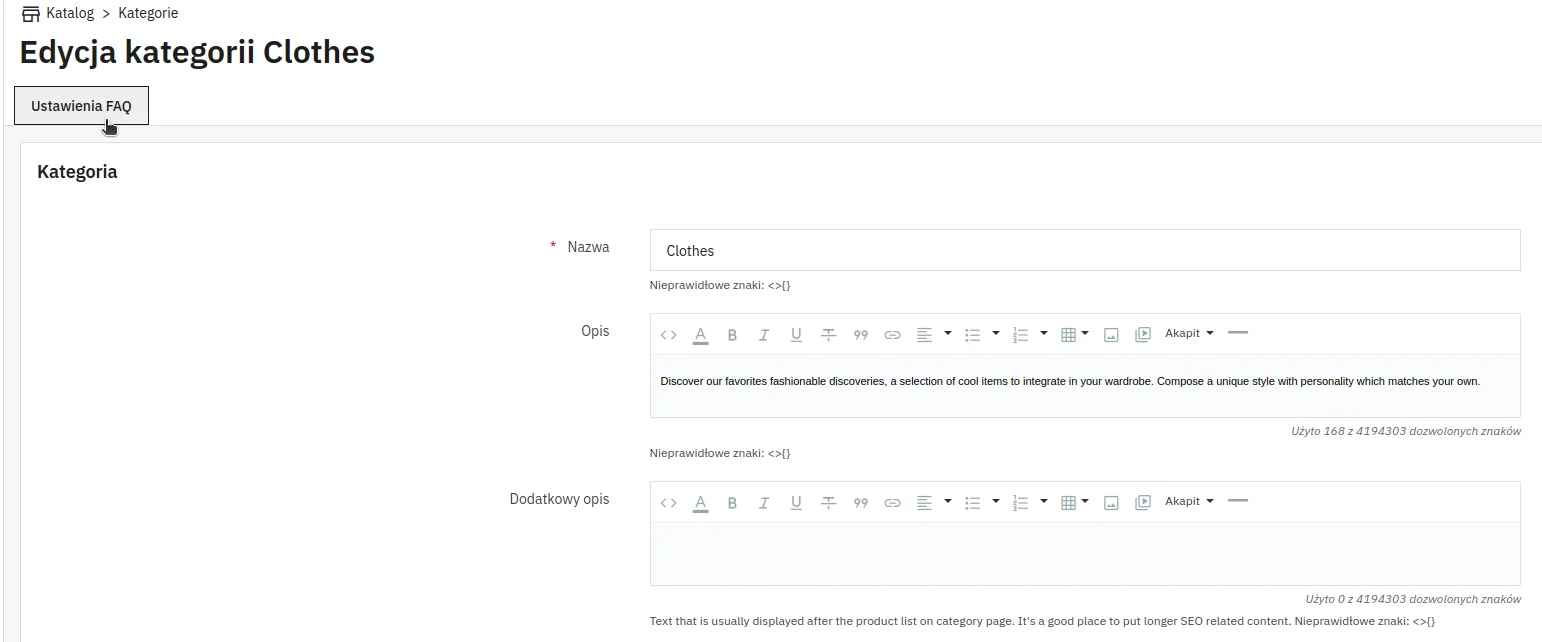The image size is (1542, 642).
Task: Insert media in the Opis editor
Action: point(1143,335)
